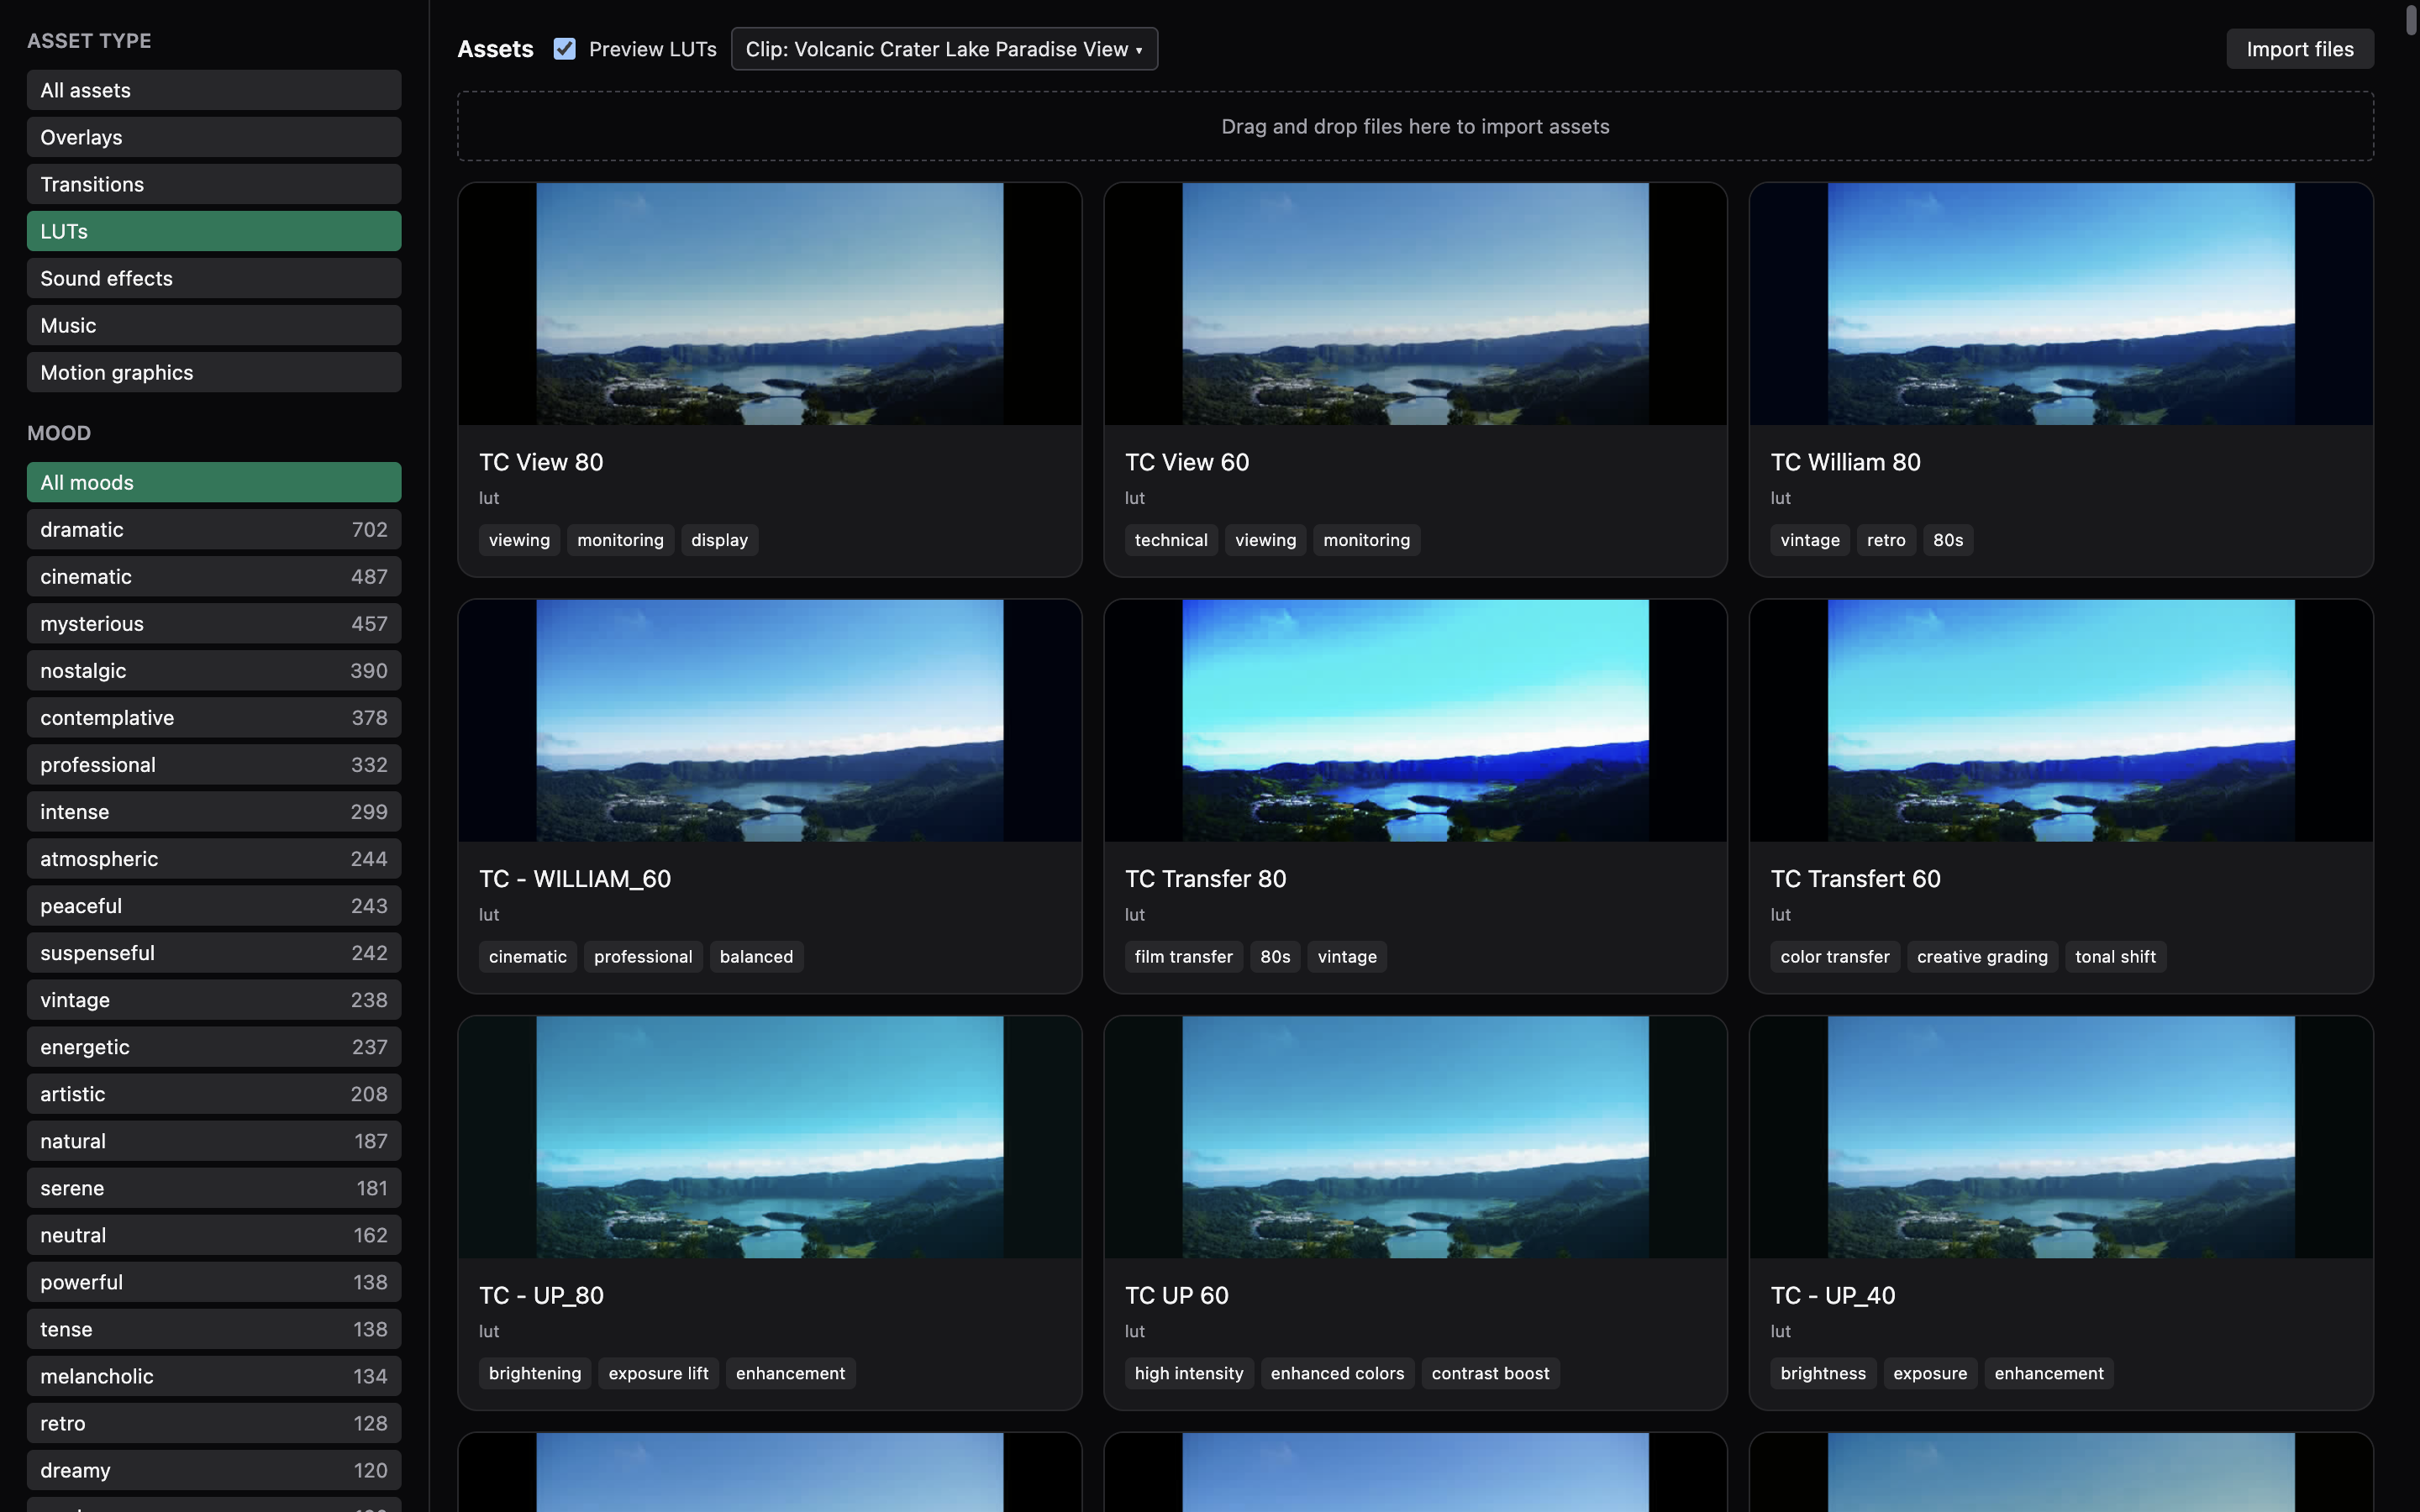
Task: Click the film transfer tag
Action: coord(1183,957)
